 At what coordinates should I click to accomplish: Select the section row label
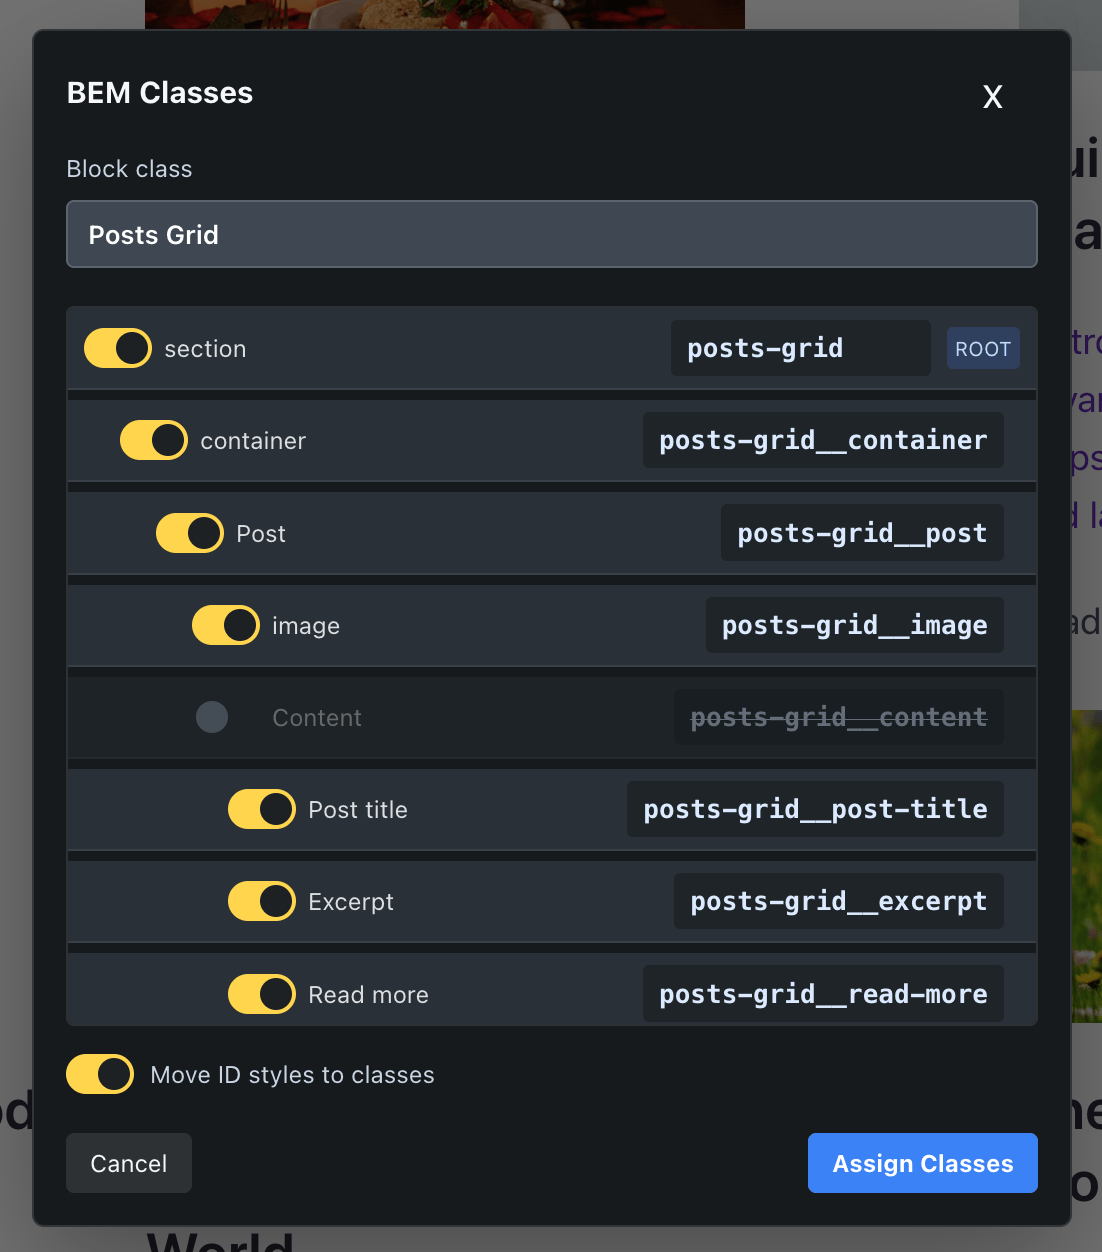coord(205,349)
